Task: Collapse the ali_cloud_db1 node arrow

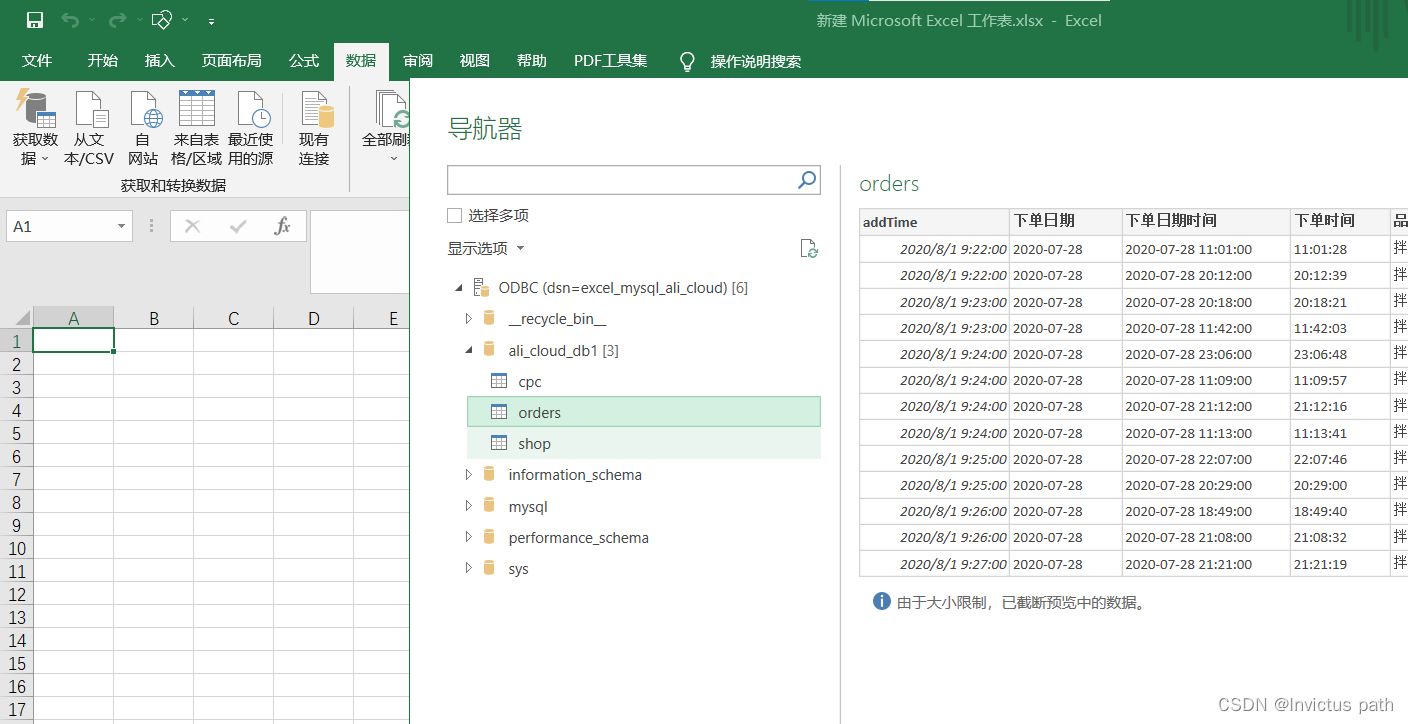Action: pyautogui.click(x=469, y=350)
